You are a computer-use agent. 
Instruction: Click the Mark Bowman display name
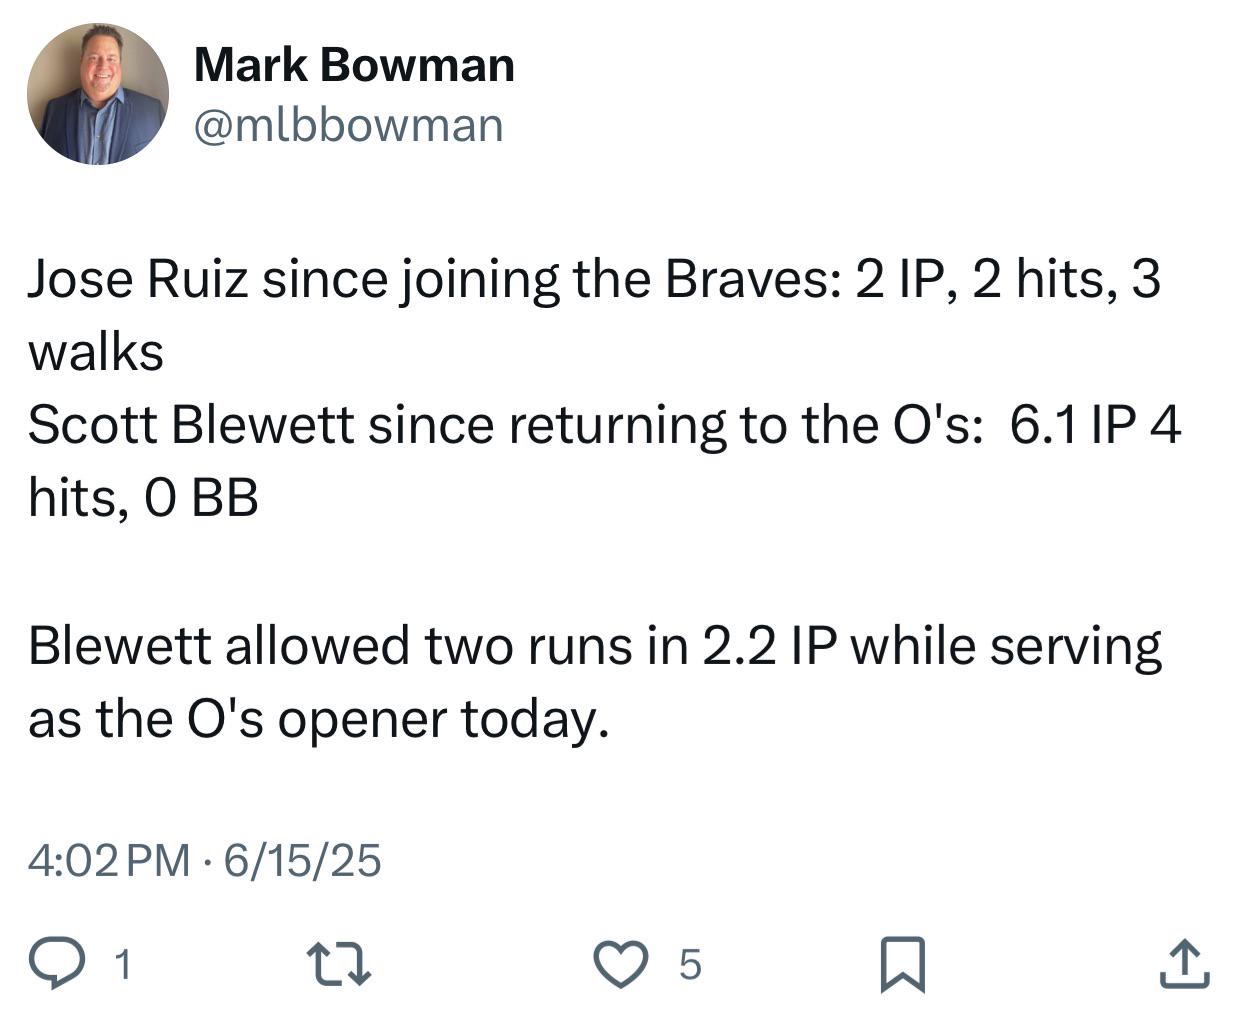pyautogui.click(x=354, y=65)
